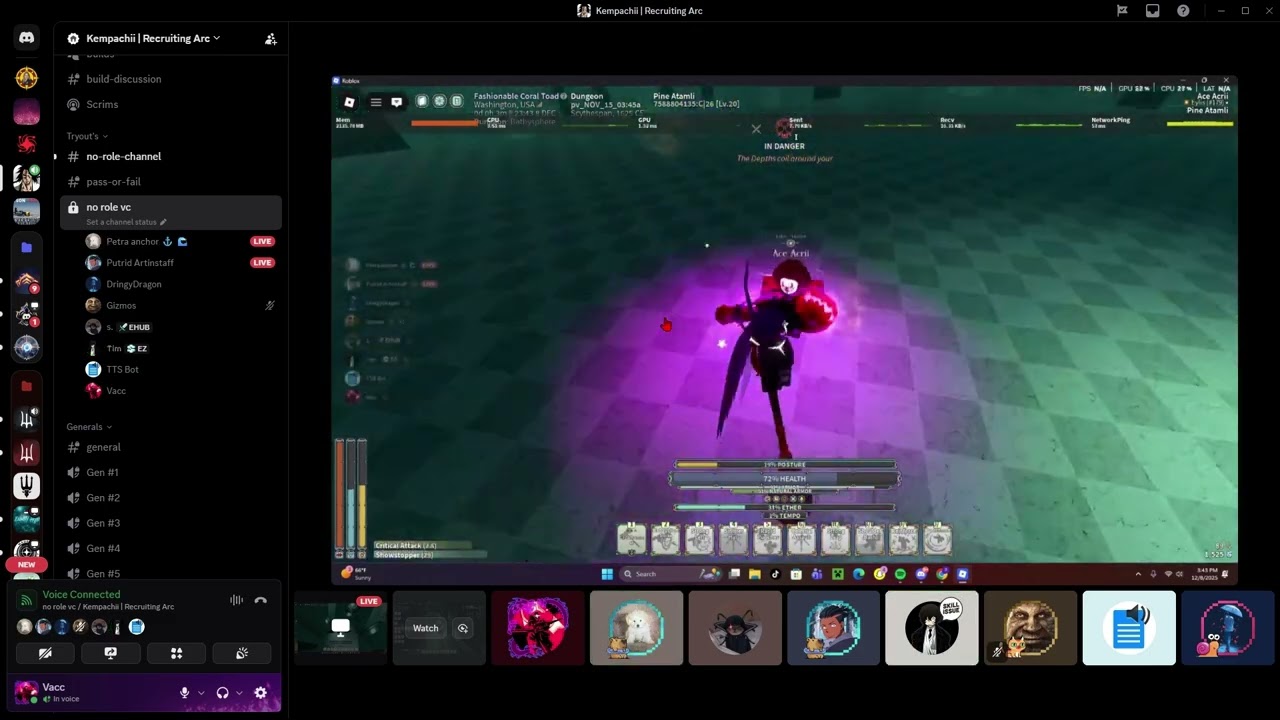The width and height of the screenshot is (1280, 720).
Task: Disconnect from voice with the hang-up icon
Action: pyautogui.click(x=261, y=600)
